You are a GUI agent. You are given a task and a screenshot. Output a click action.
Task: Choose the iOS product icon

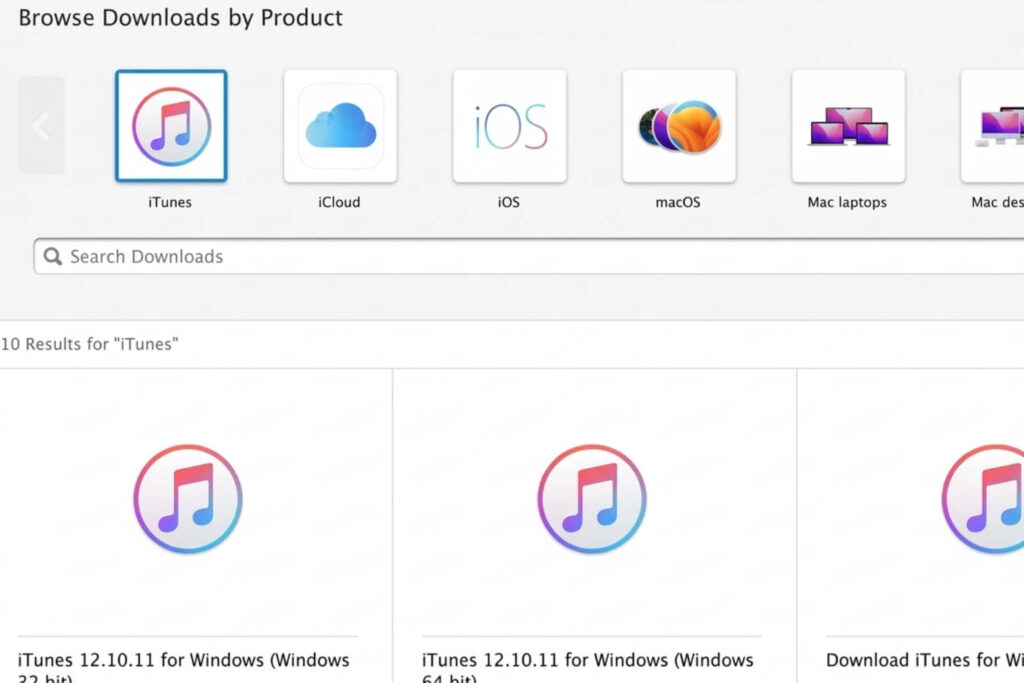coord(509,126)
